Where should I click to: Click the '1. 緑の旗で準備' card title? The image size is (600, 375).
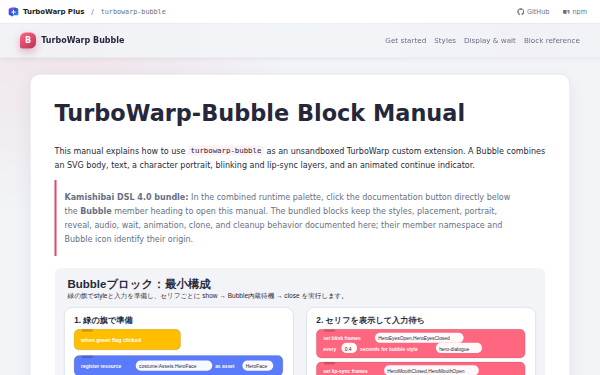[x=103, y=320]
